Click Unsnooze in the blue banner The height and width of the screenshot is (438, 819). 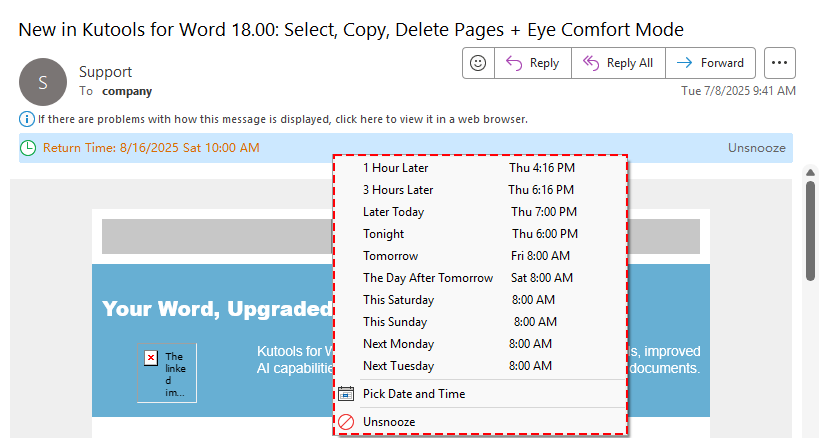pos(756,148)
